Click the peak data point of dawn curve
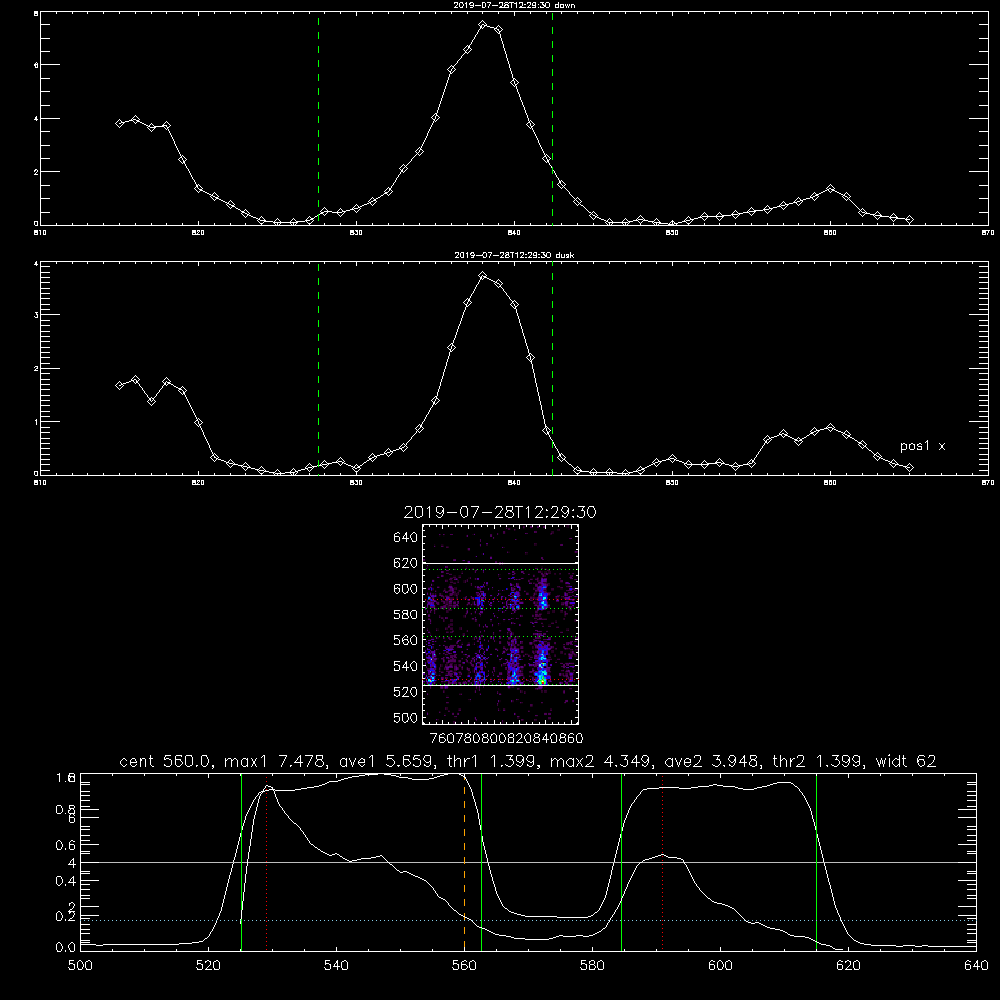 (x=483, y=25)
